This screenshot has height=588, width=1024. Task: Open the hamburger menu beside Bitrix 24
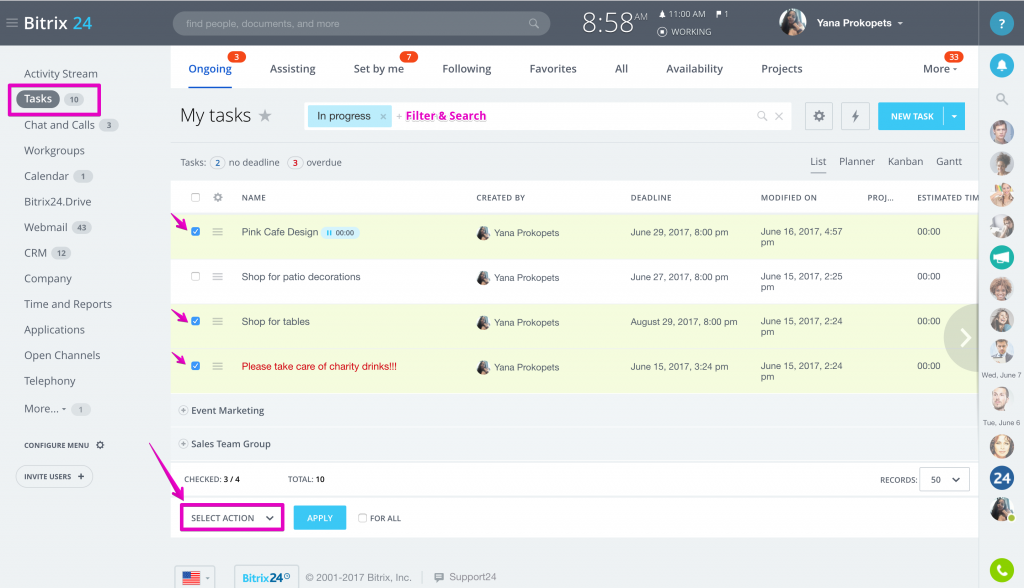click(x=12, y=23)
